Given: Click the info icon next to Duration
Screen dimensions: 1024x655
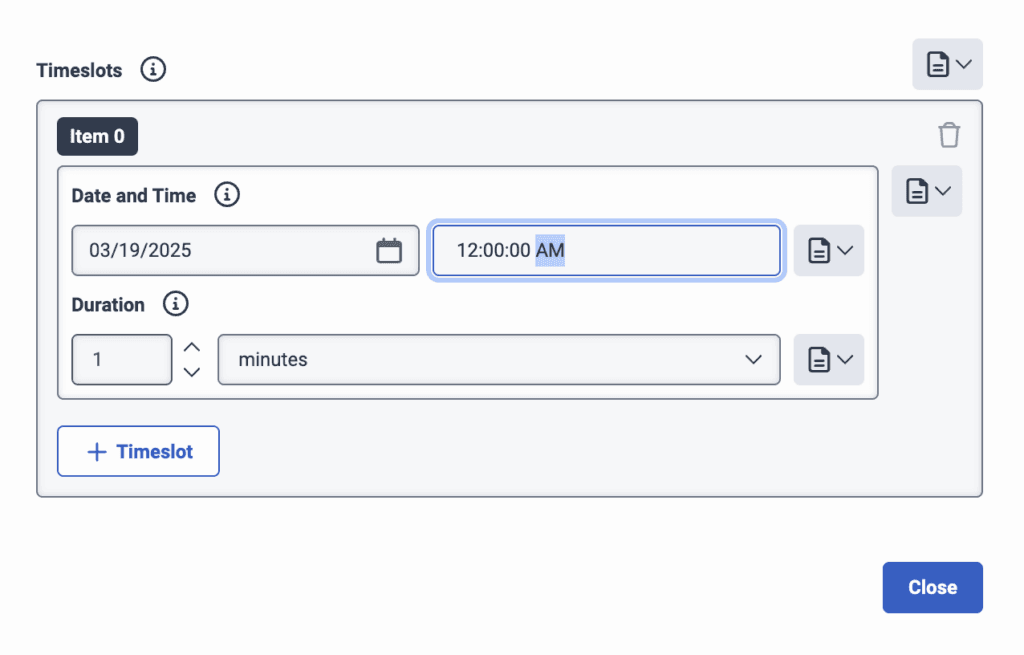Looking at the screenshot, I should coord(176,304).
